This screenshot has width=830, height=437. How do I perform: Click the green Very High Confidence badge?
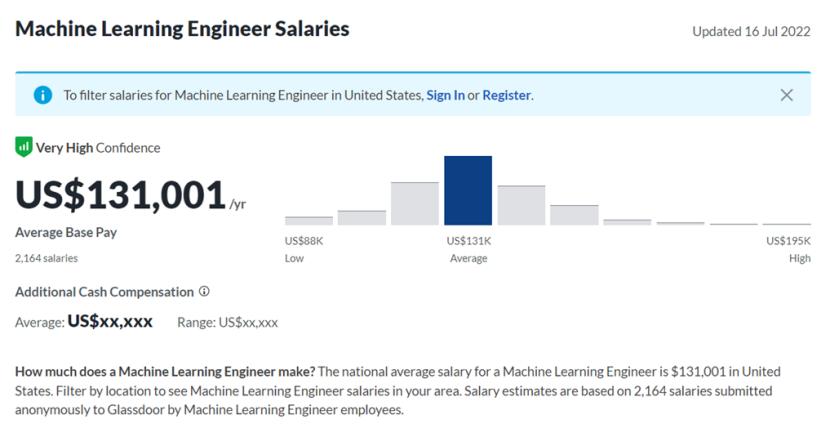pos(24,147)
